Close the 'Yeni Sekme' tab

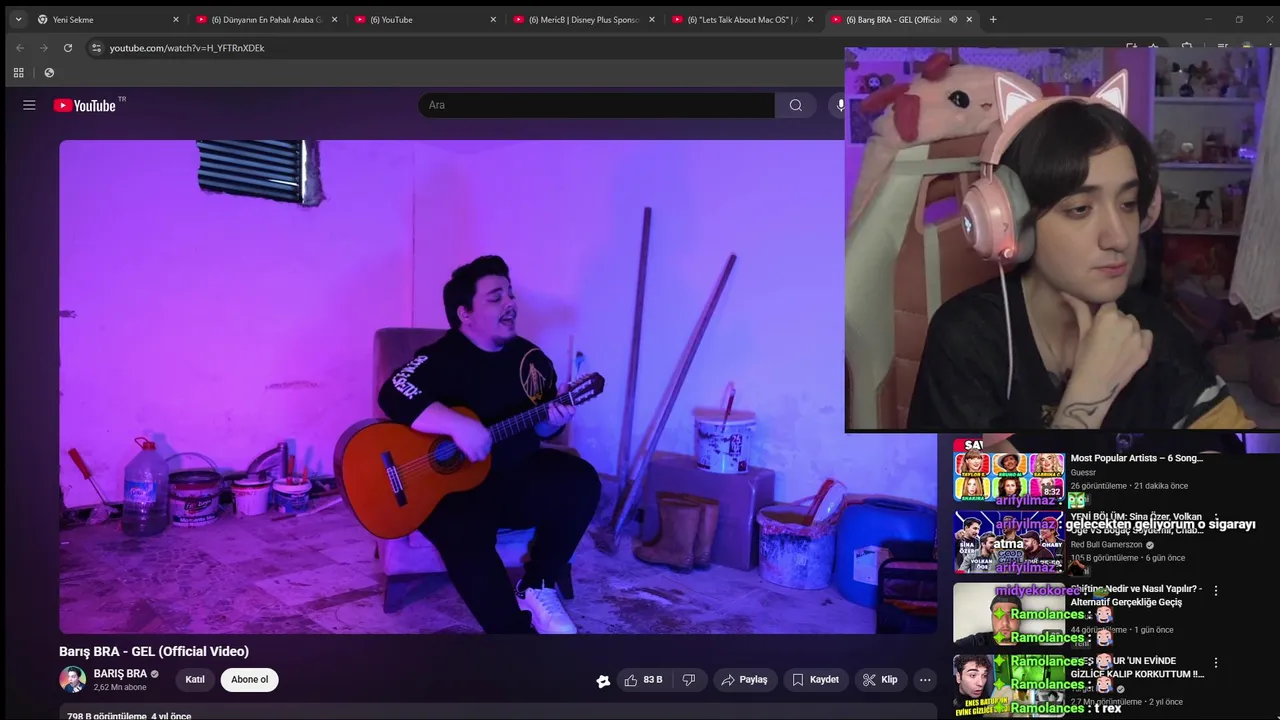tap(176, 19)
